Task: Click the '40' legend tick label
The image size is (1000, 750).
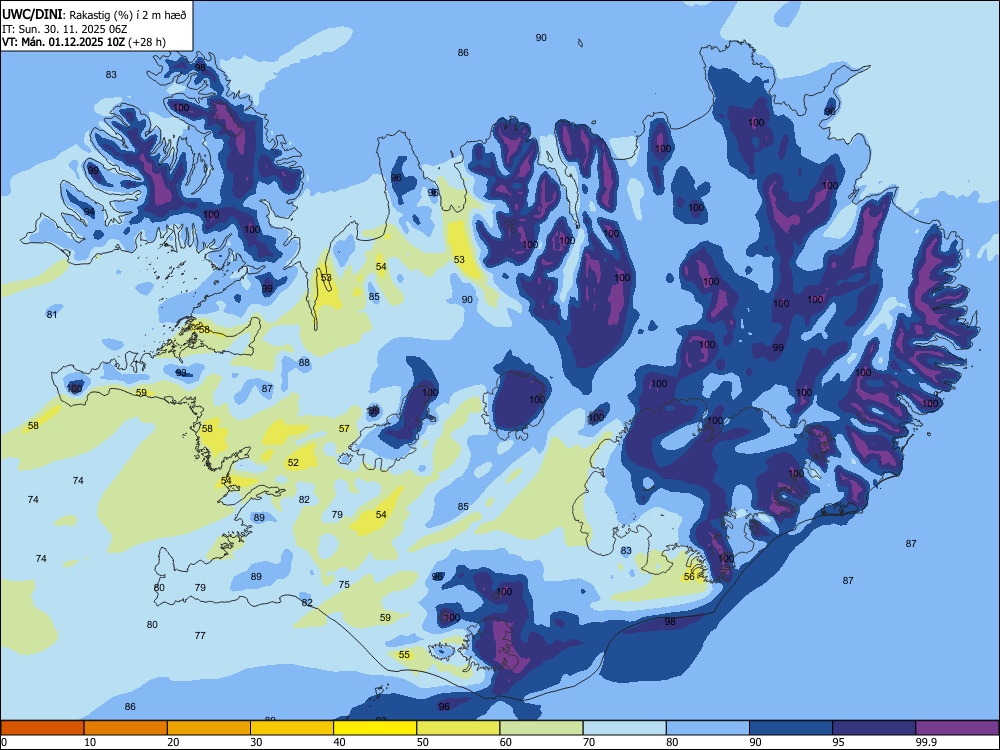Action: 339,742
